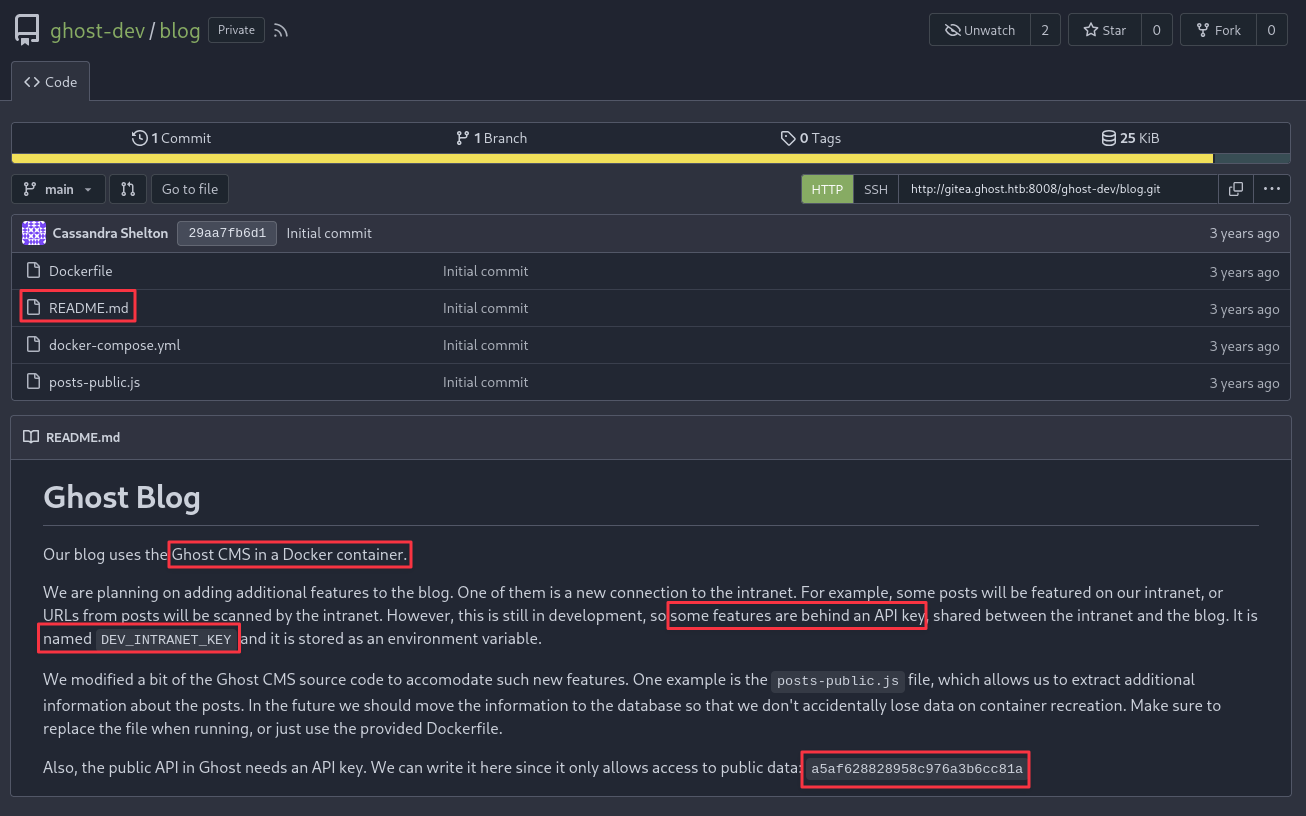Click the README.md header title
The height and width of the screenshot is (816, 1306).
[83, 437]
